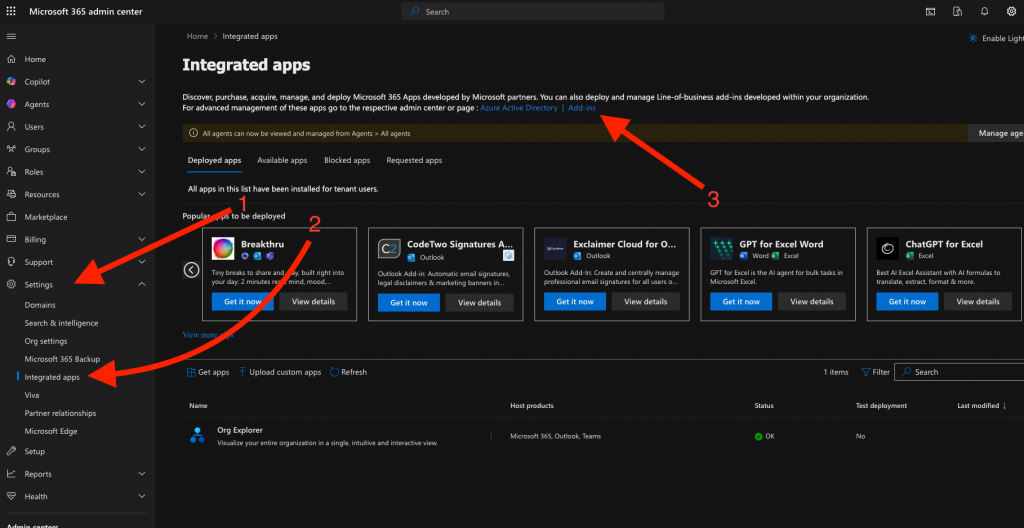Expand the Groups menu chevron

click(142, 149)
